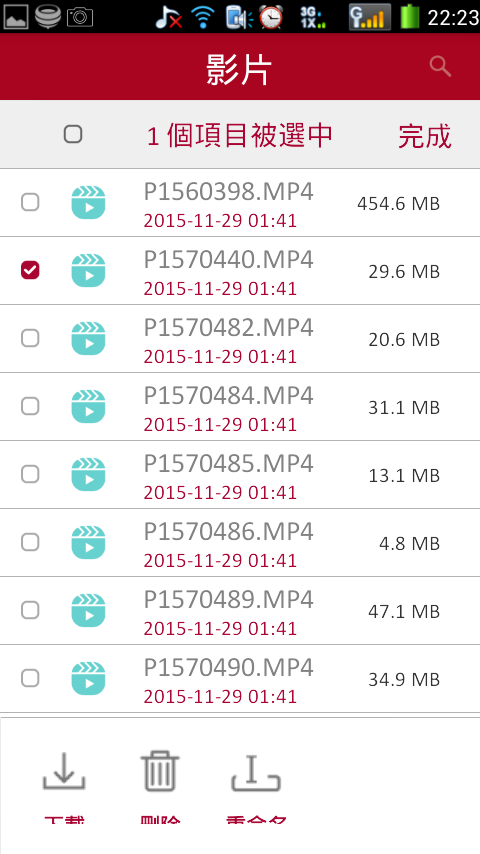This screenshot has width=480, height=854.
Task: Tap the rename icon in bottom bar
Action: tap(256, 771)
